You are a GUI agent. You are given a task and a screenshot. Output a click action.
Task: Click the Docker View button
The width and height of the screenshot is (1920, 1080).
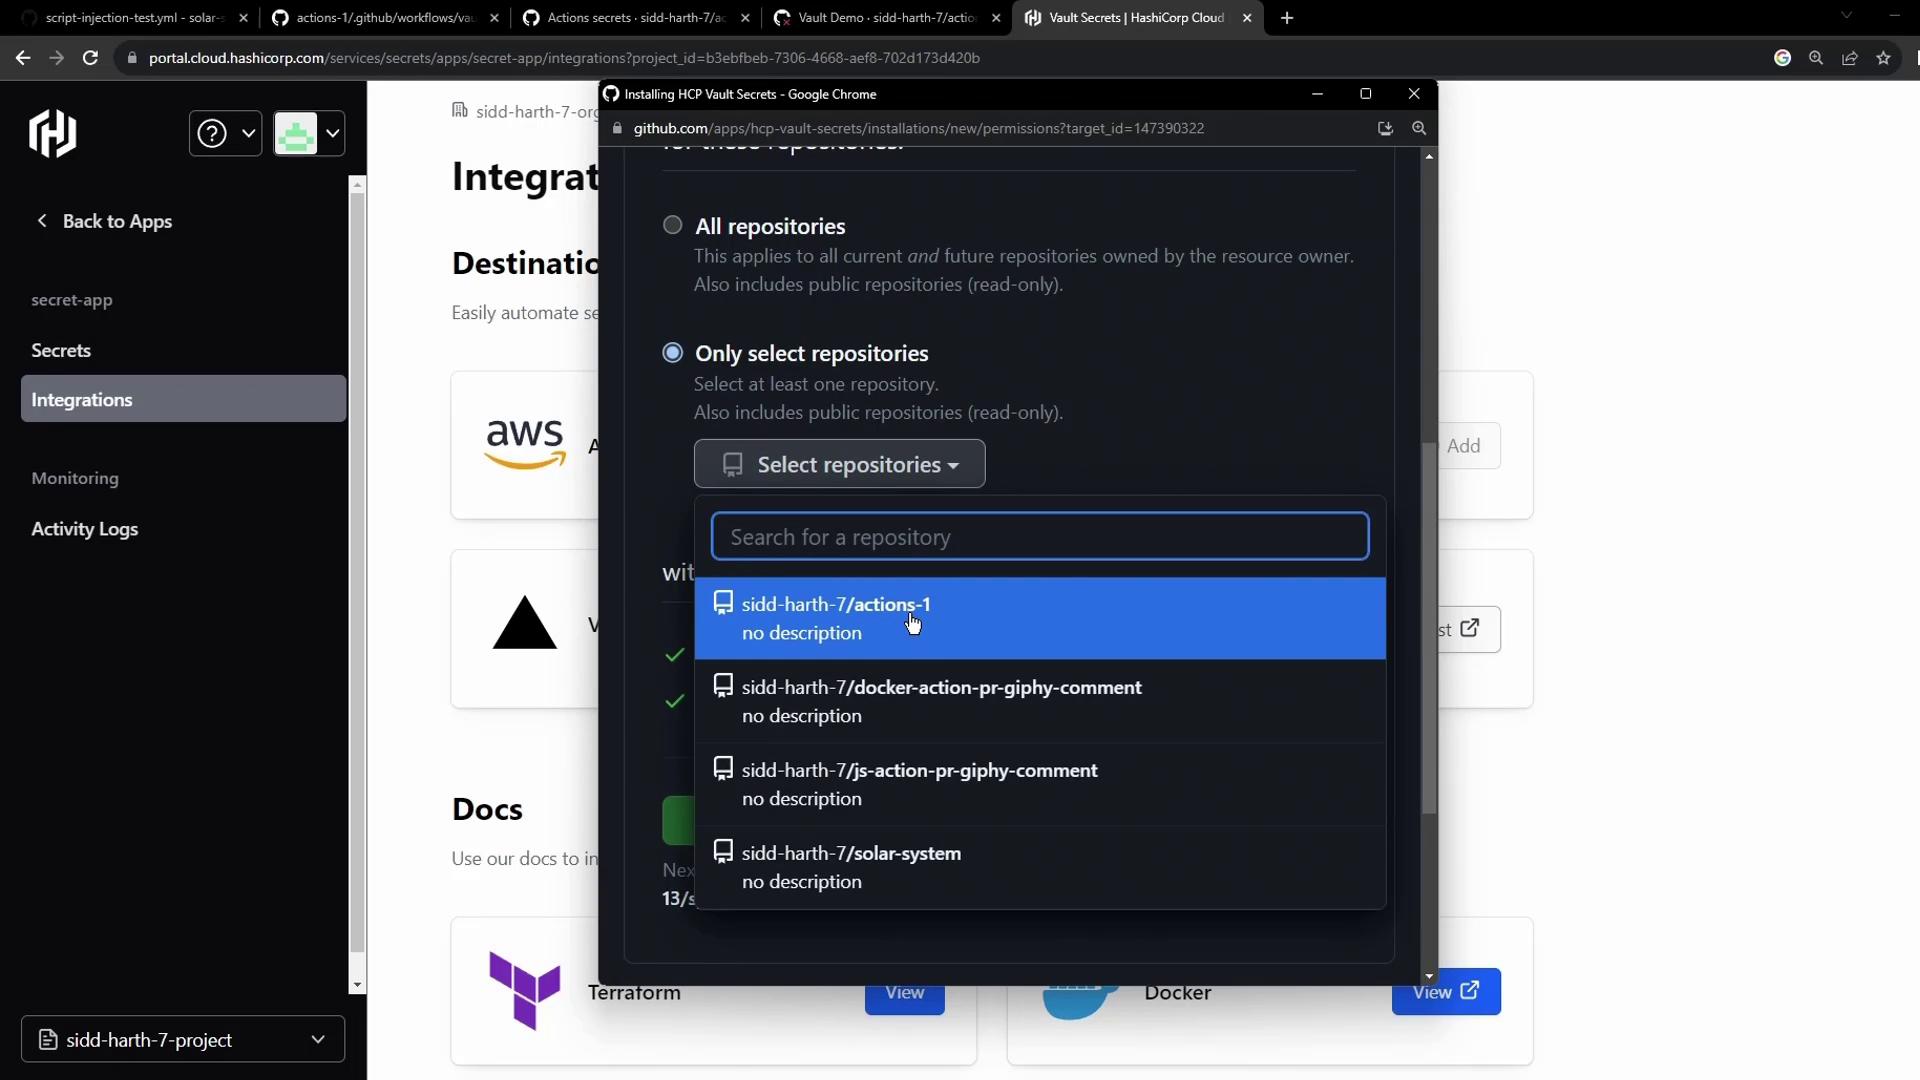[1445, 992]
